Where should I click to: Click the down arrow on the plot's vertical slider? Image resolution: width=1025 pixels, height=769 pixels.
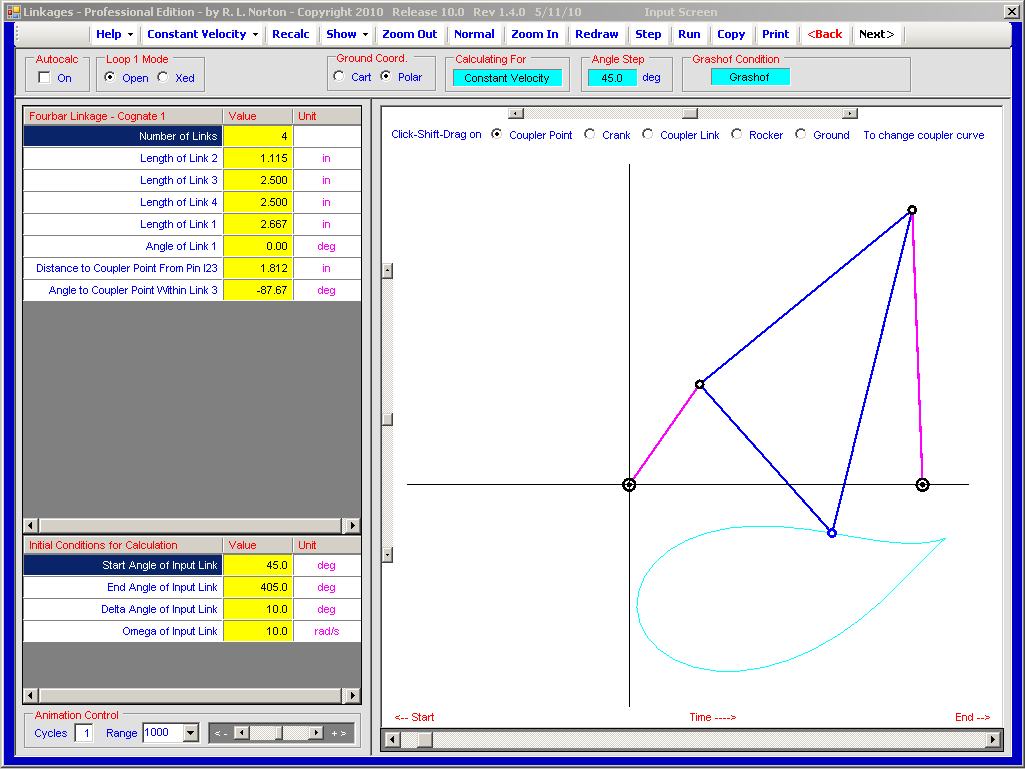388,555
